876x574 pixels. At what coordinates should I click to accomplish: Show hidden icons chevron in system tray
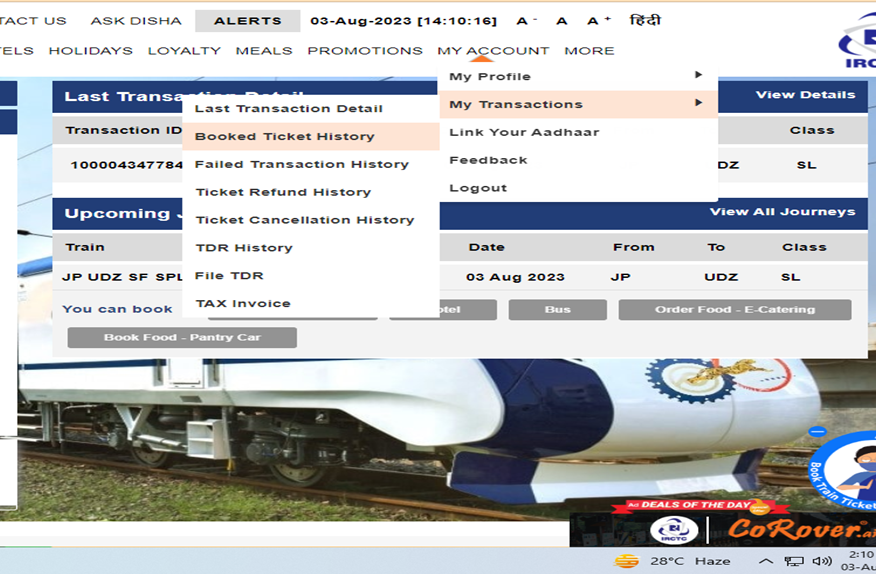point(767,561)
